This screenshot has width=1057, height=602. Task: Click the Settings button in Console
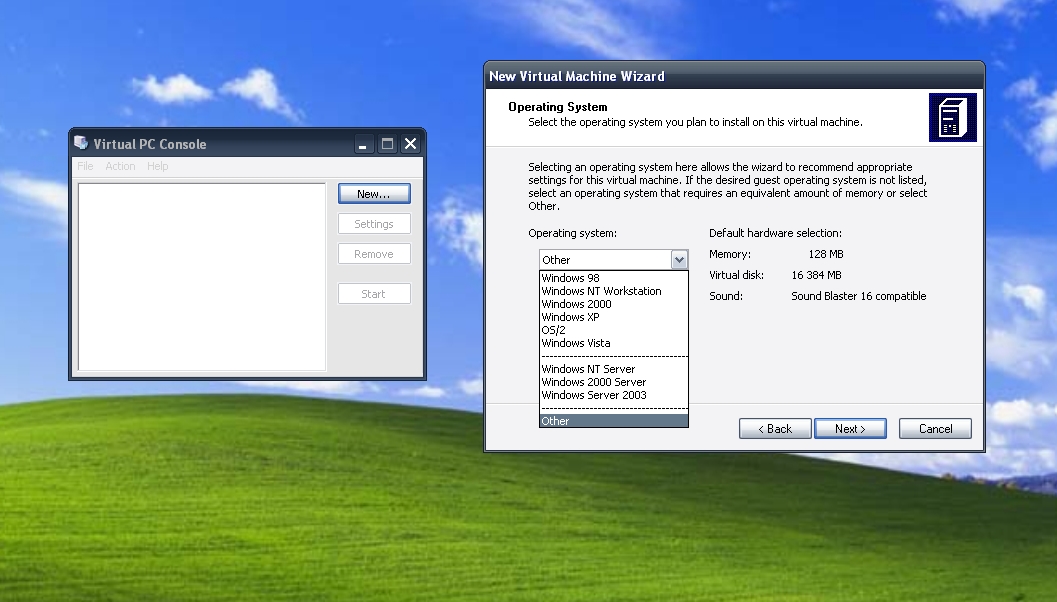(x=374, y=224)
